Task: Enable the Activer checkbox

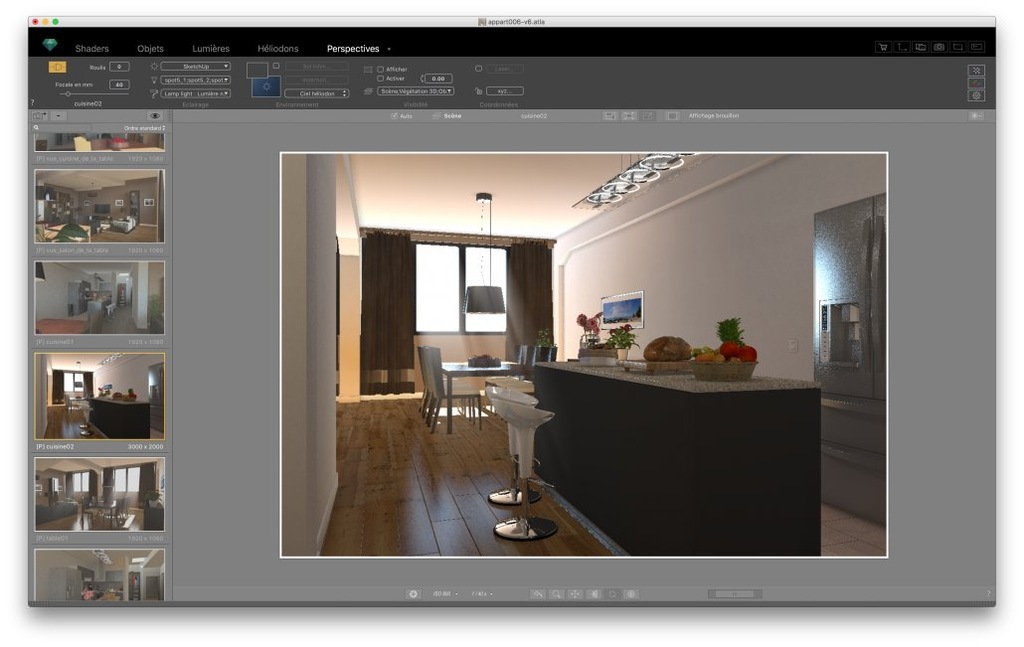Action: tap(380, 78)
